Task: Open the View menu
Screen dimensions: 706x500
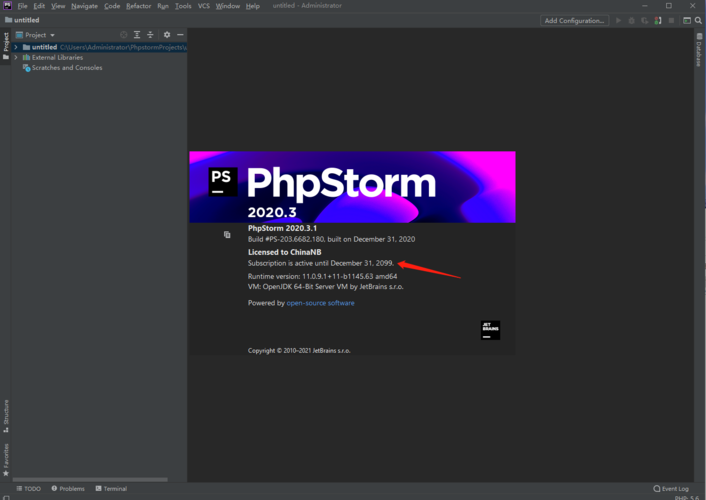Action: click(58, 6)
